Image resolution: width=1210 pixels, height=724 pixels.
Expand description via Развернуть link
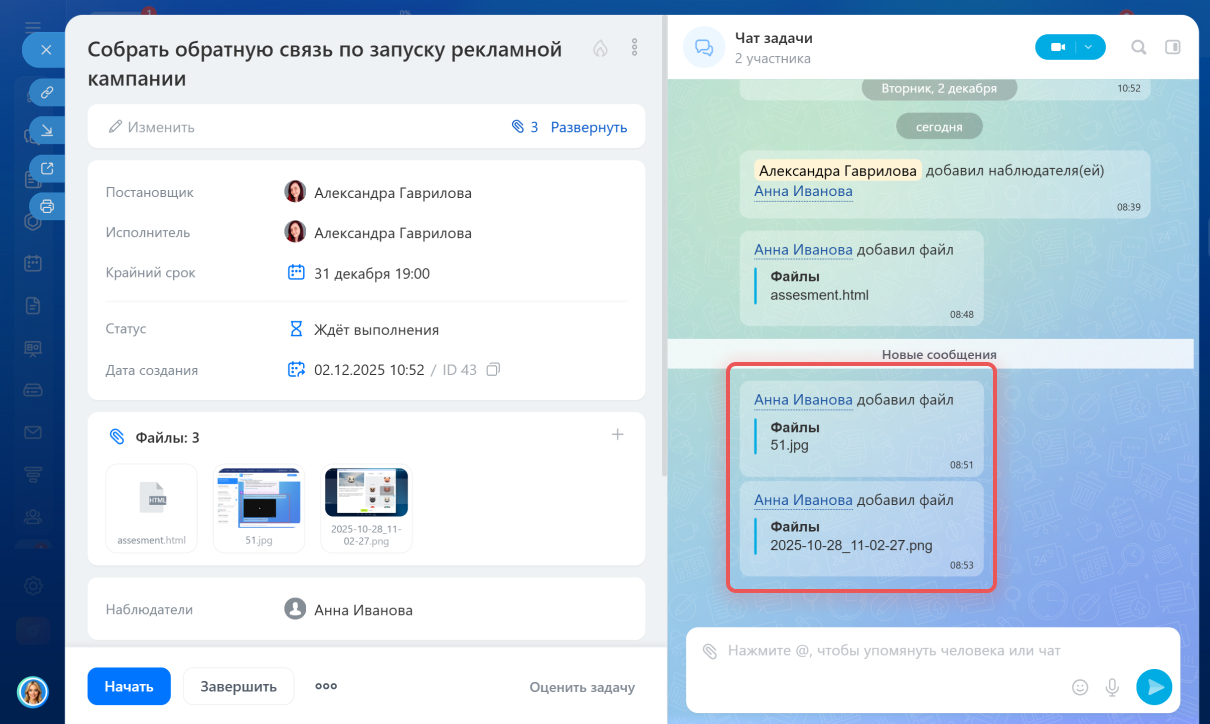pyautogui.click(x=588, y=127)
